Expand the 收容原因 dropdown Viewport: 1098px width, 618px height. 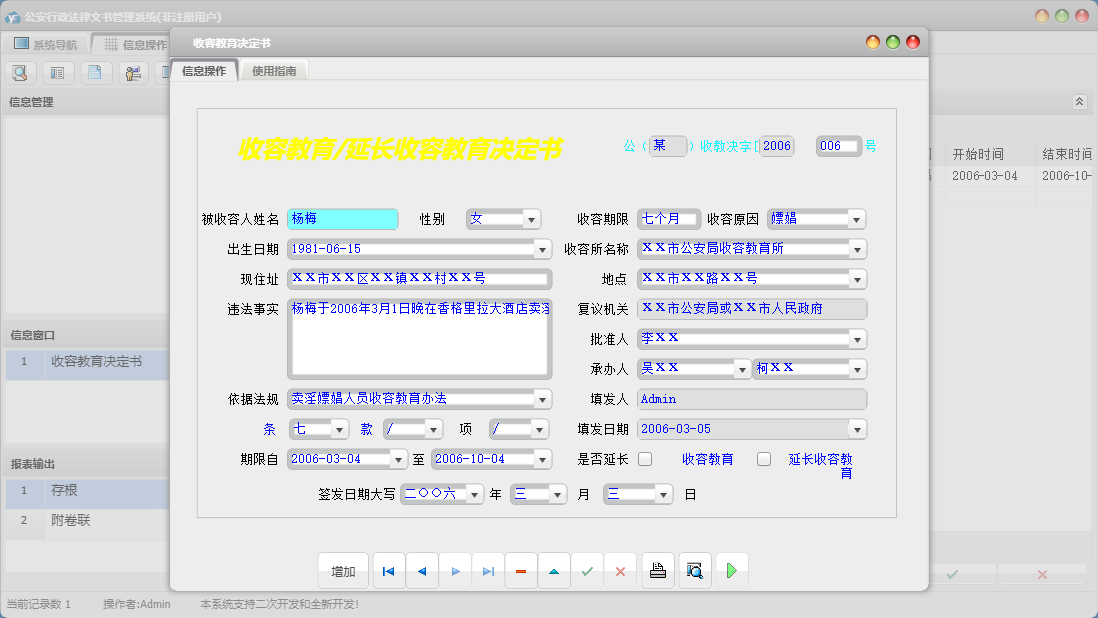856,219
